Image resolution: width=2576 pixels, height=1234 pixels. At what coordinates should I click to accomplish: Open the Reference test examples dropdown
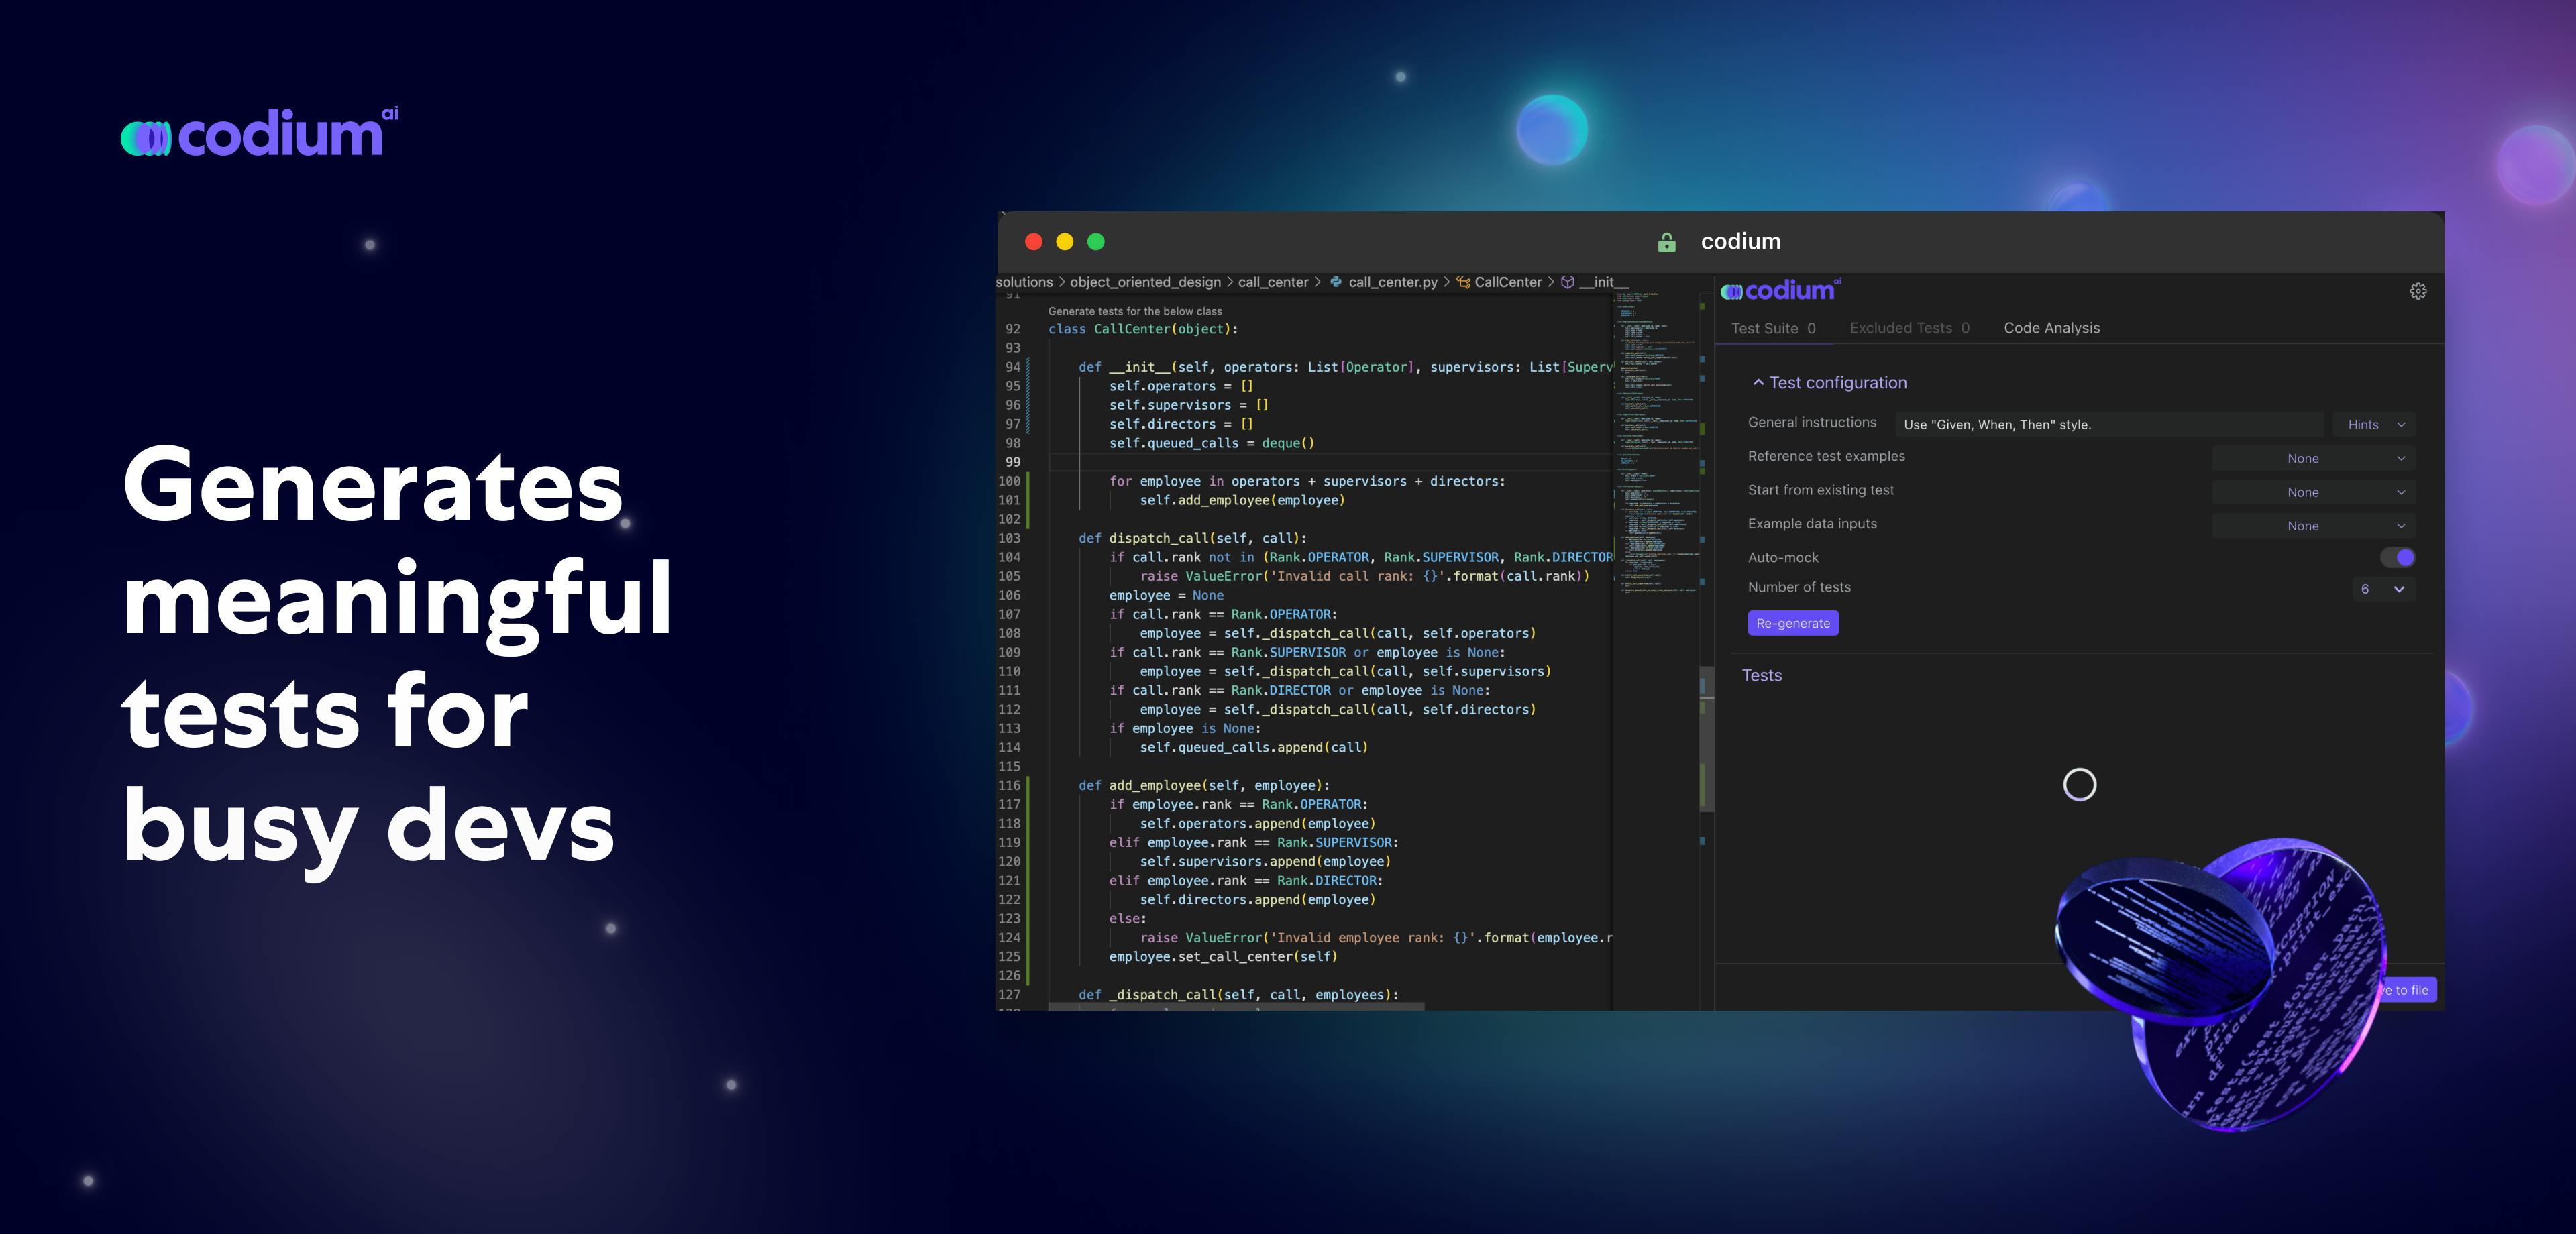pos(2313,458)
